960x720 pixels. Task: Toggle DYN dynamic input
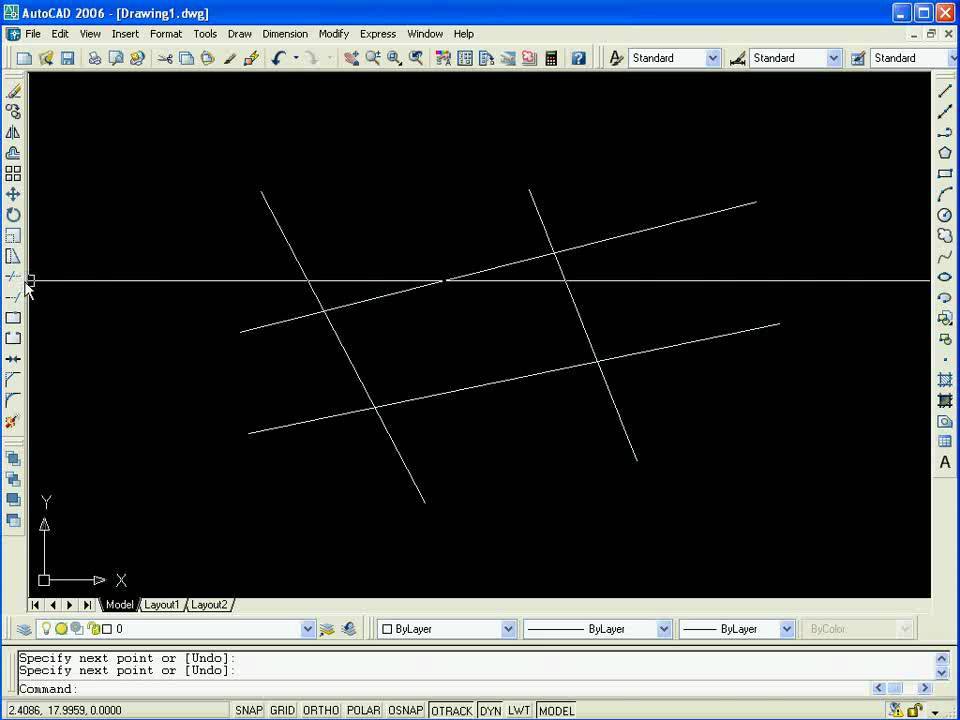click(490, 710)
